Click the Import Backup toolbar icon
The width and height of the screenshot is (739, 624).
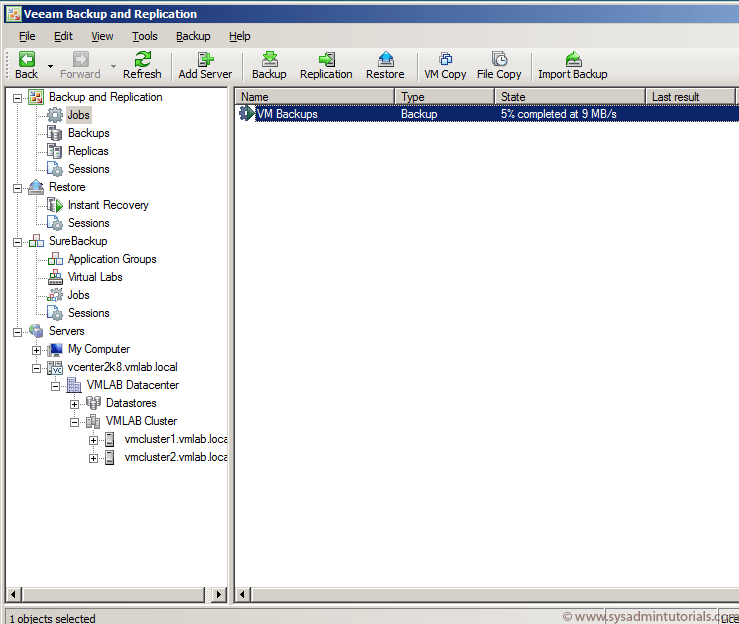tap(573, 59)
